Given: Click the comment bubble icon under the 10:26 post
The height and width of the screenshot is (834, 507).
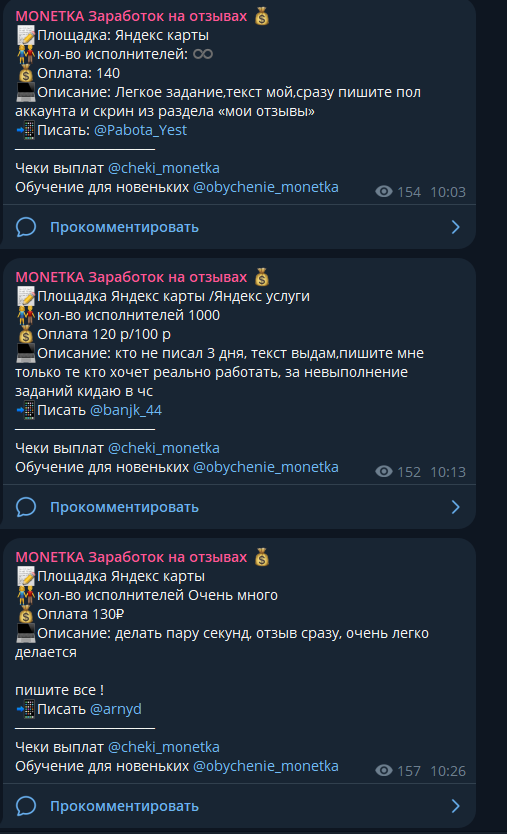Looking at the screenshot, I should coord(26,806).
